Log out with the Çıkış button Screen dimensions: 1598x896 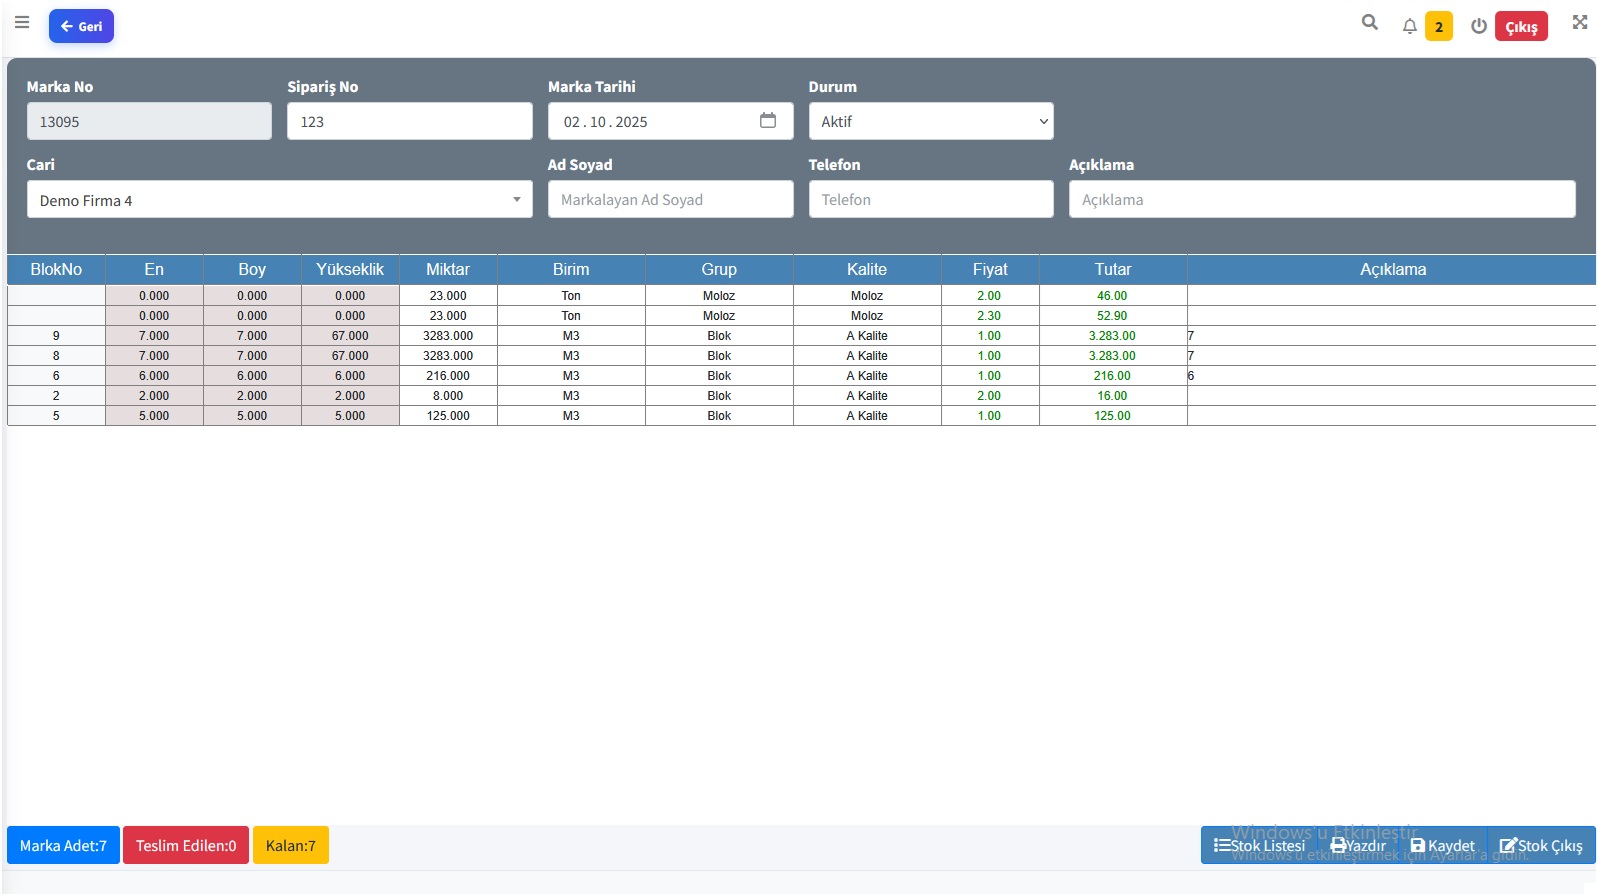[1521, 26]
